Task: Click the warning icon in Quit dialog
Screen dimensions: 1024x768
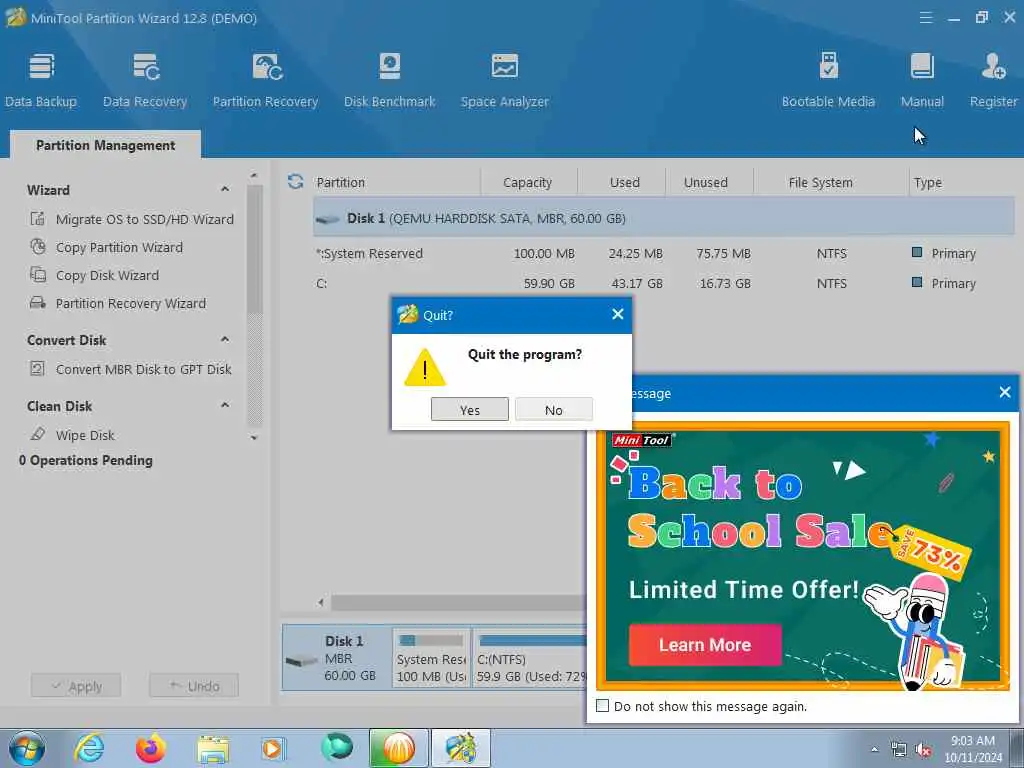Action: tap(424, 368)
